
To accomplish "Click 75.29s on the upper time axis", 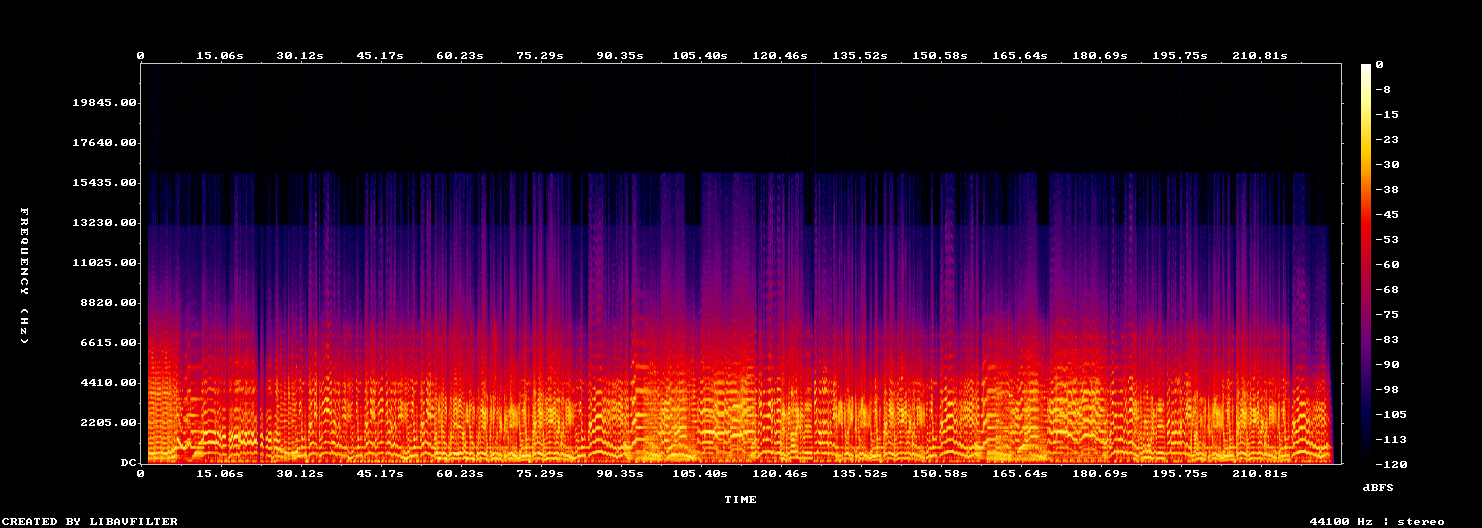I will tap(540, 55).
